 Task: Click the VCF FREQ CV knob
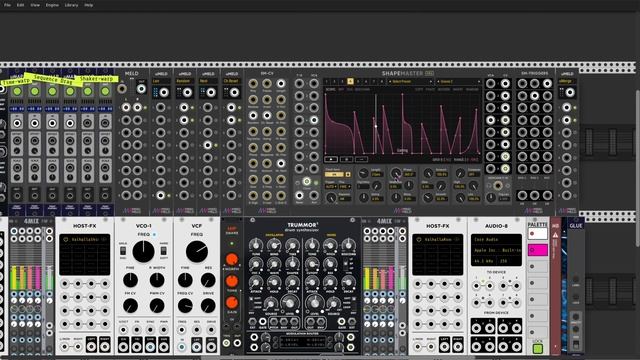(x=185, y=306)
